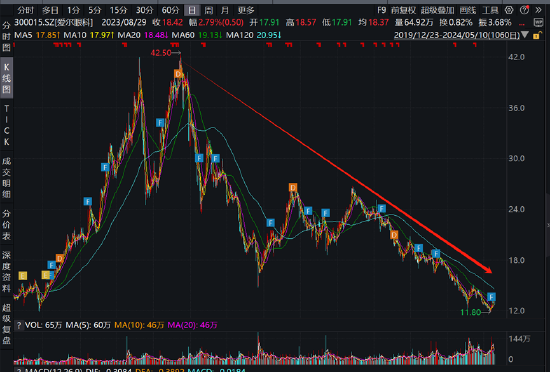
Task: Click the MA5 17.85 indicator label
Action: pyautogui.click(x=37, y=35)
